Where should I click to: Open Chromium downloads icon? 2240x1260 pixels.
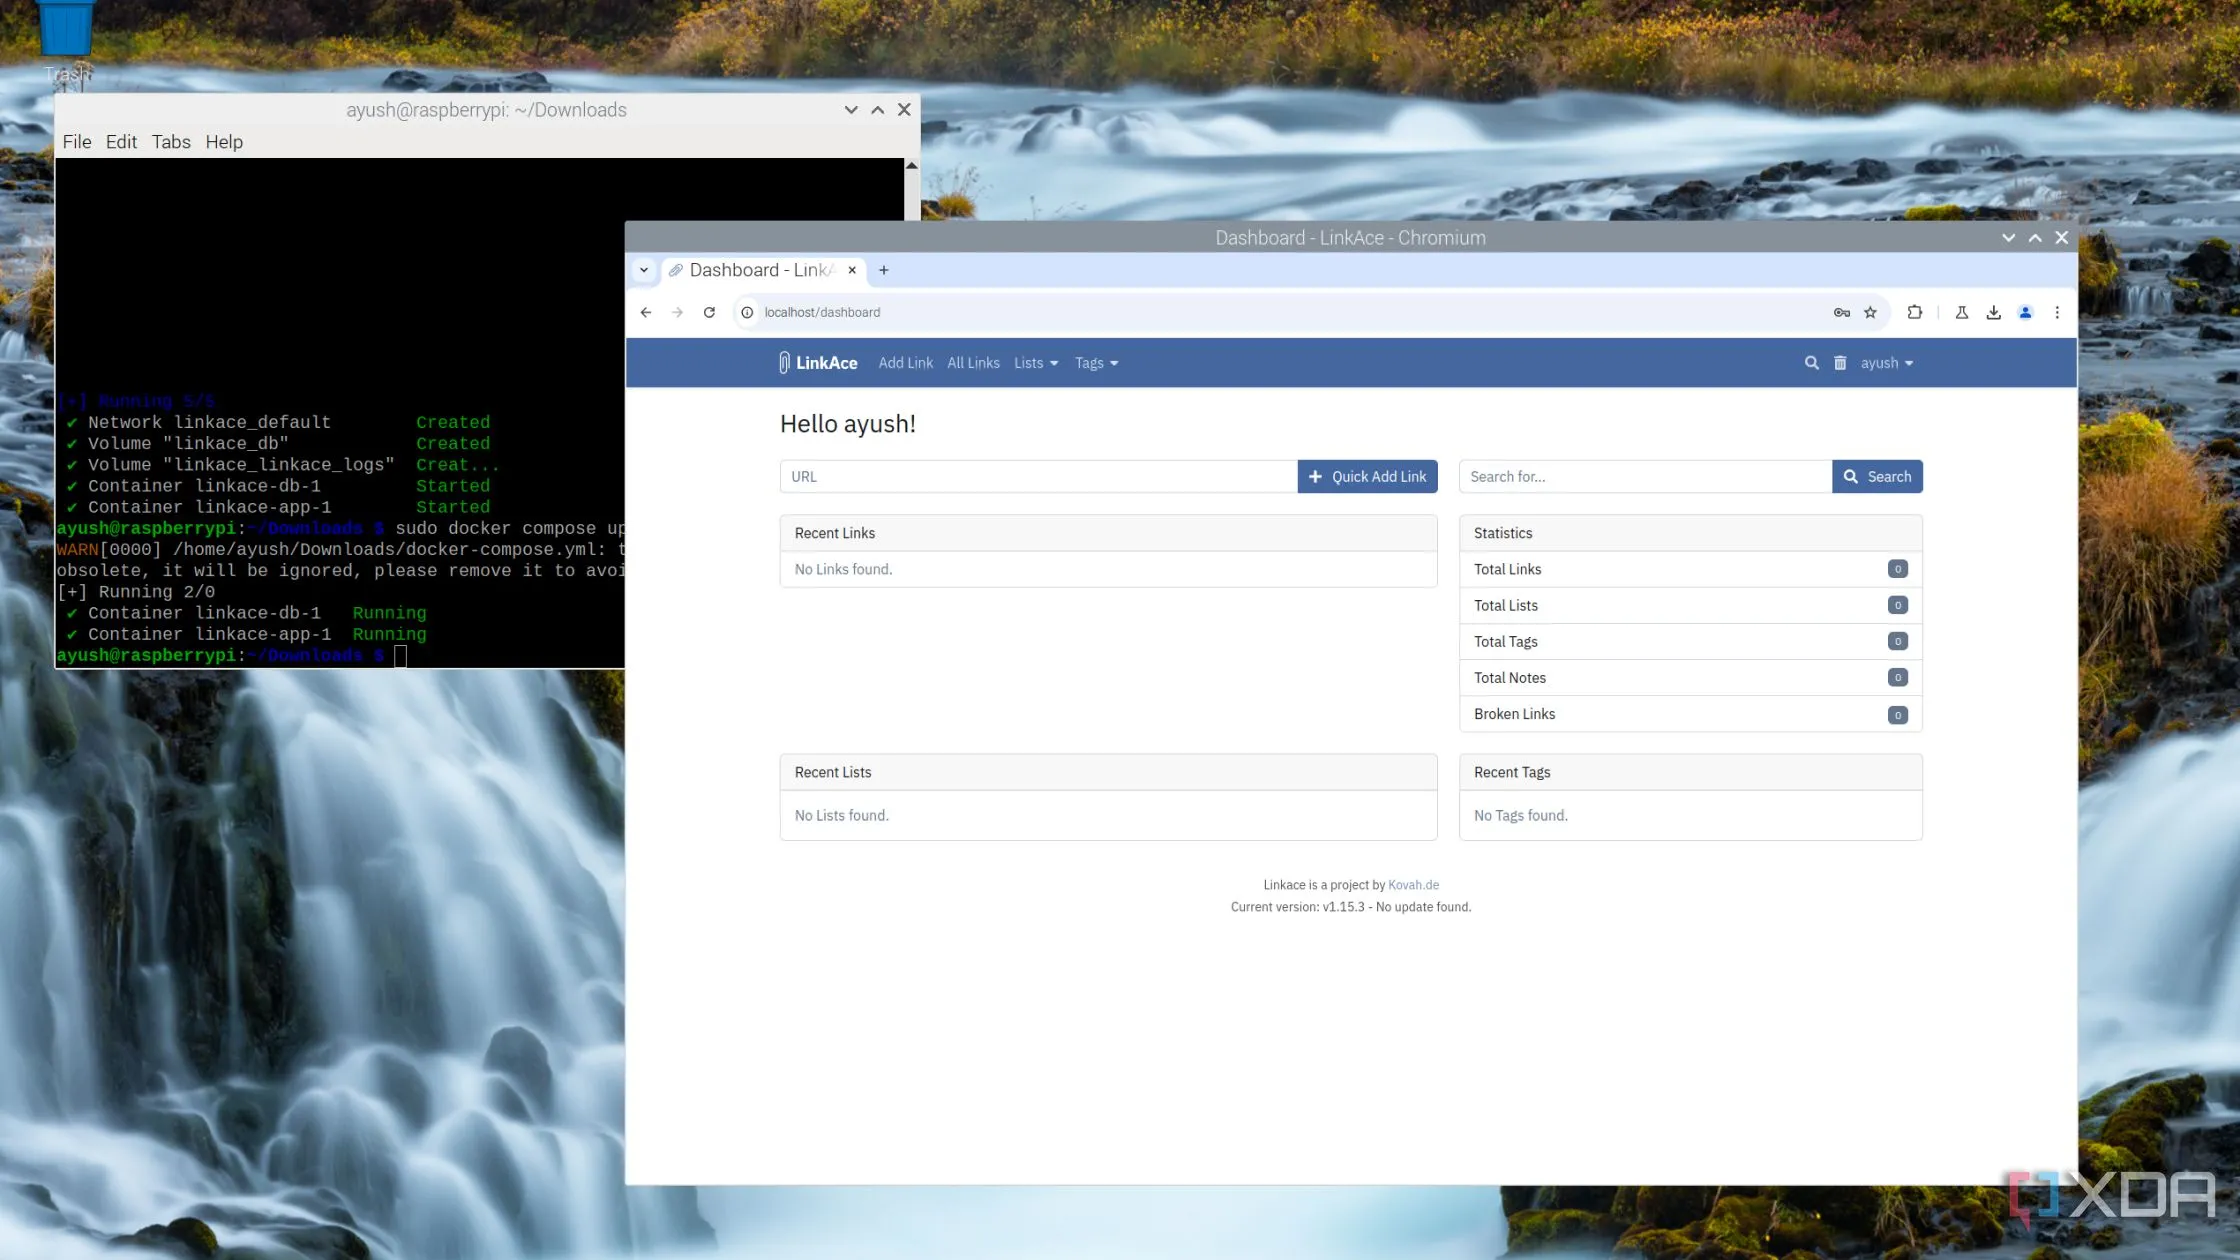(1993, 312)
